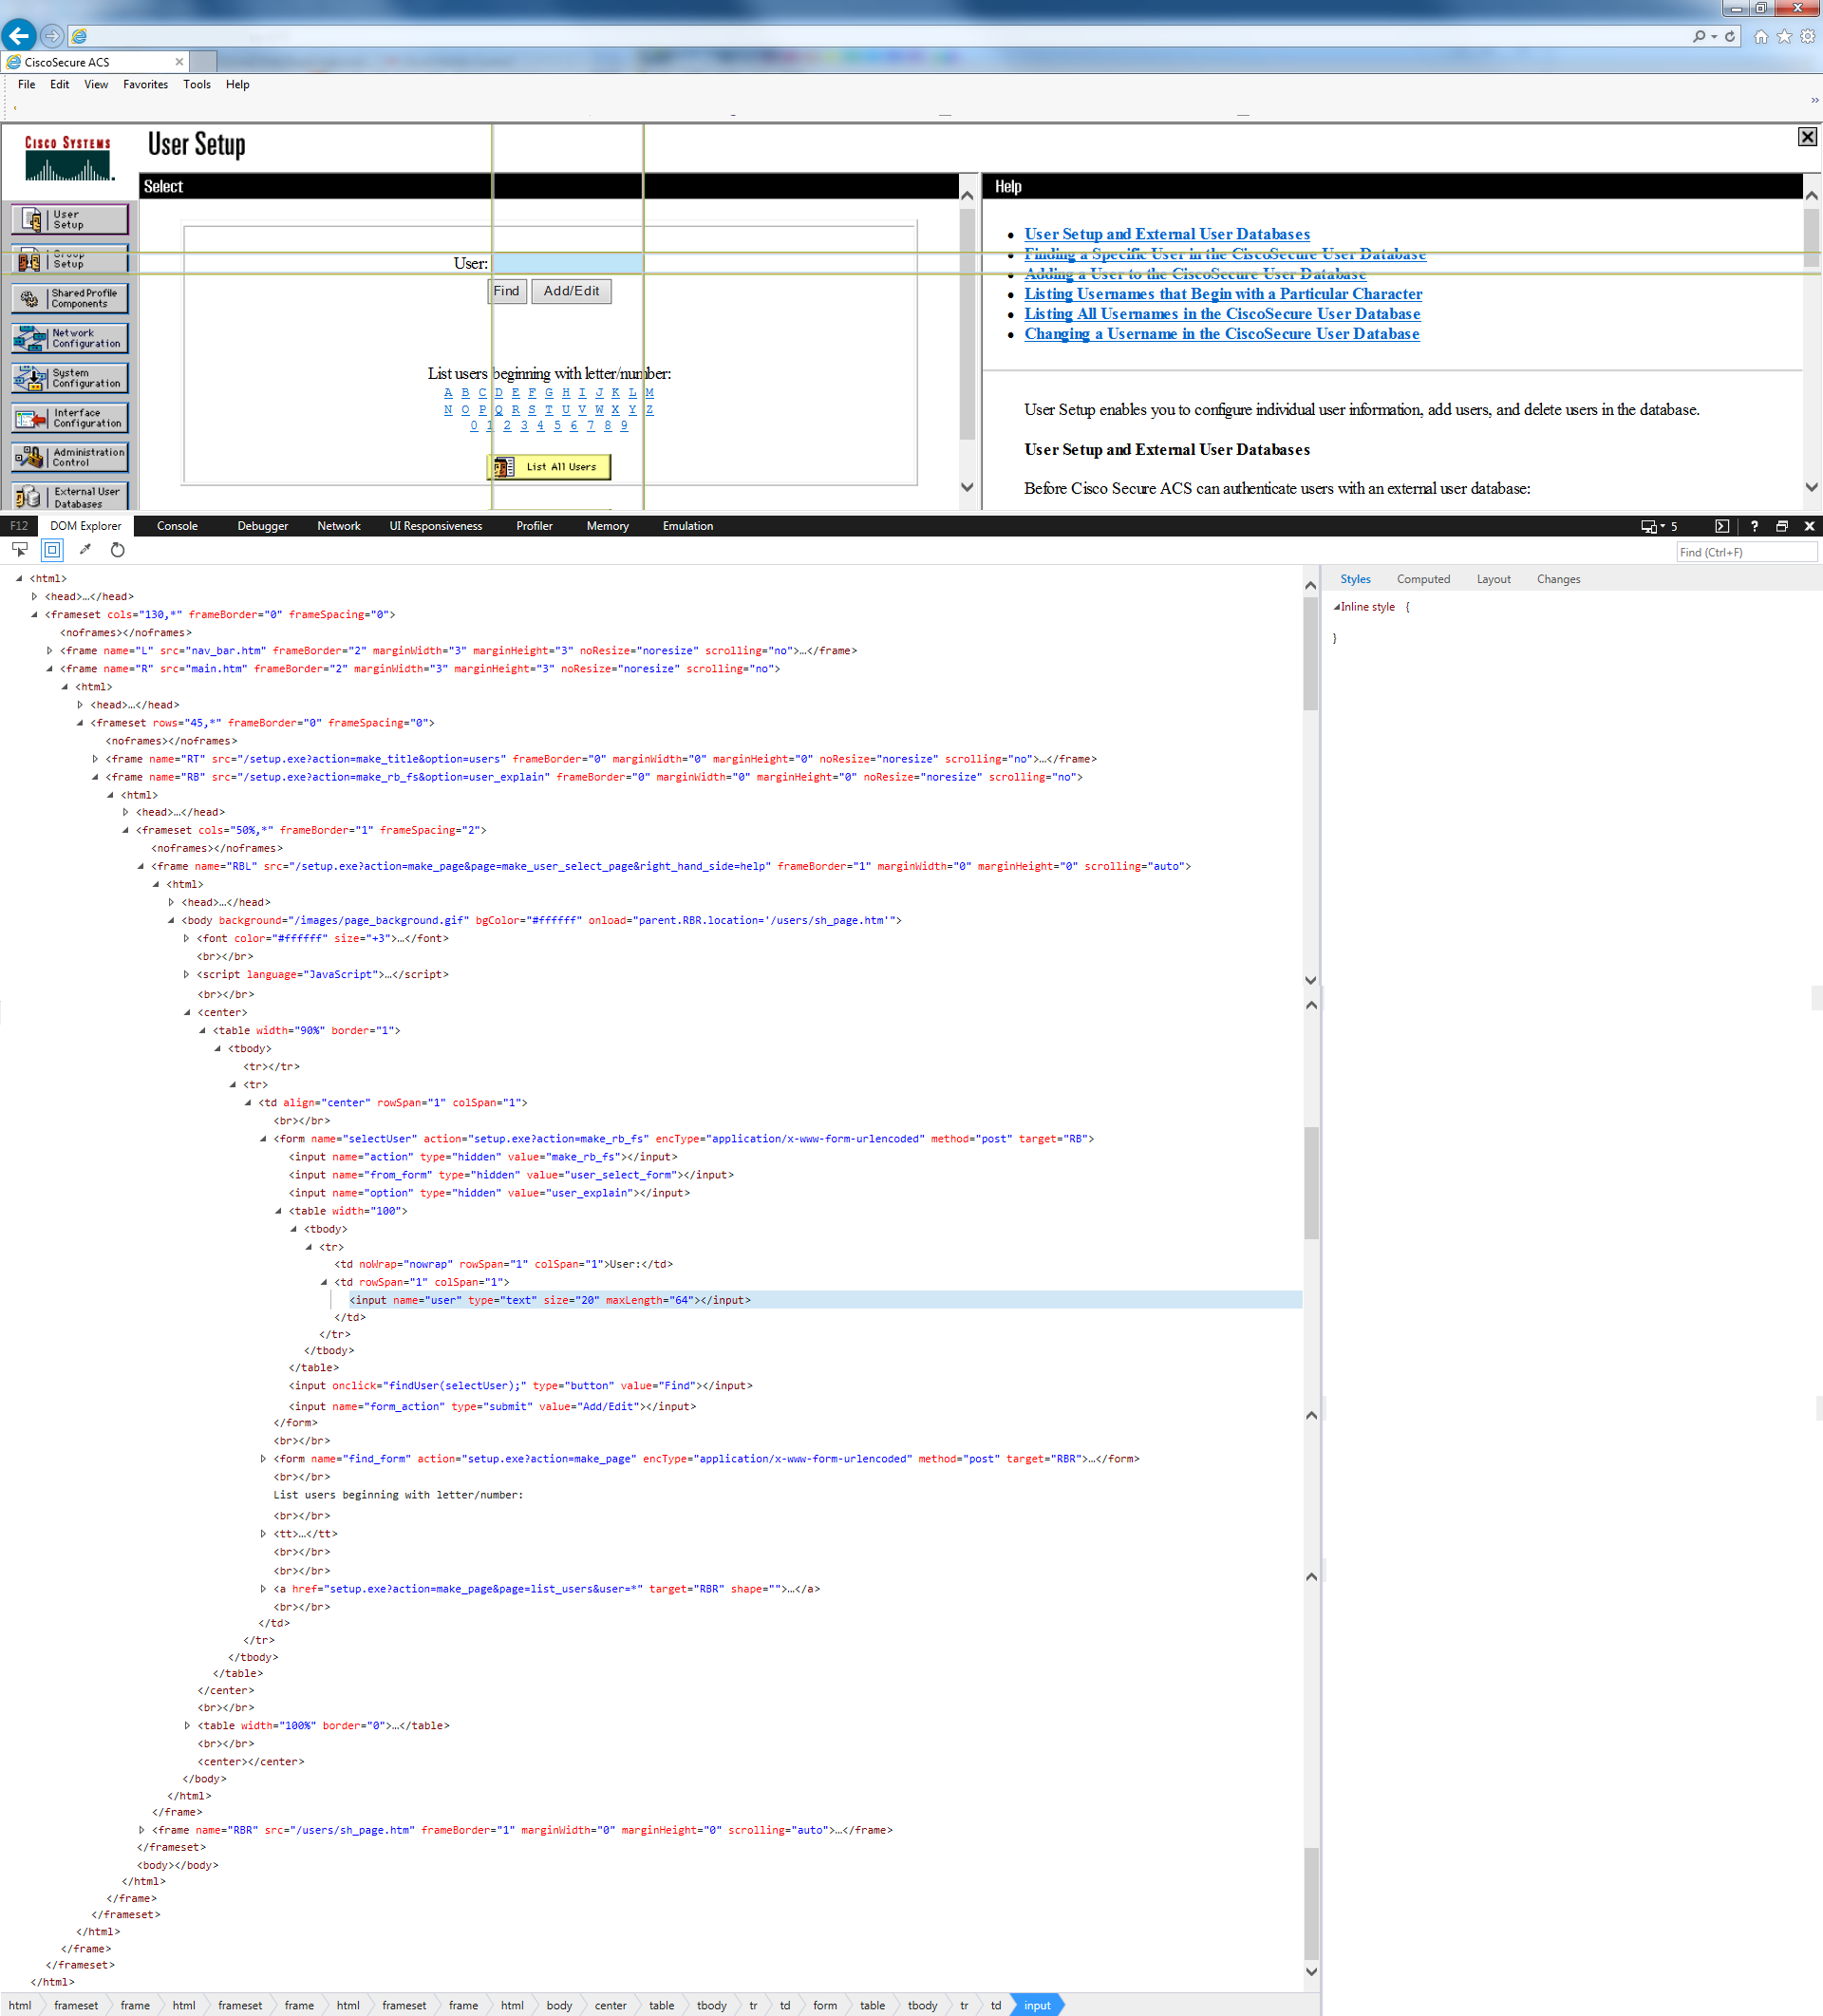Switch to the Network tab
Screen dimensions: 1823x2016
pyautogui.click(x=339, y=526)
